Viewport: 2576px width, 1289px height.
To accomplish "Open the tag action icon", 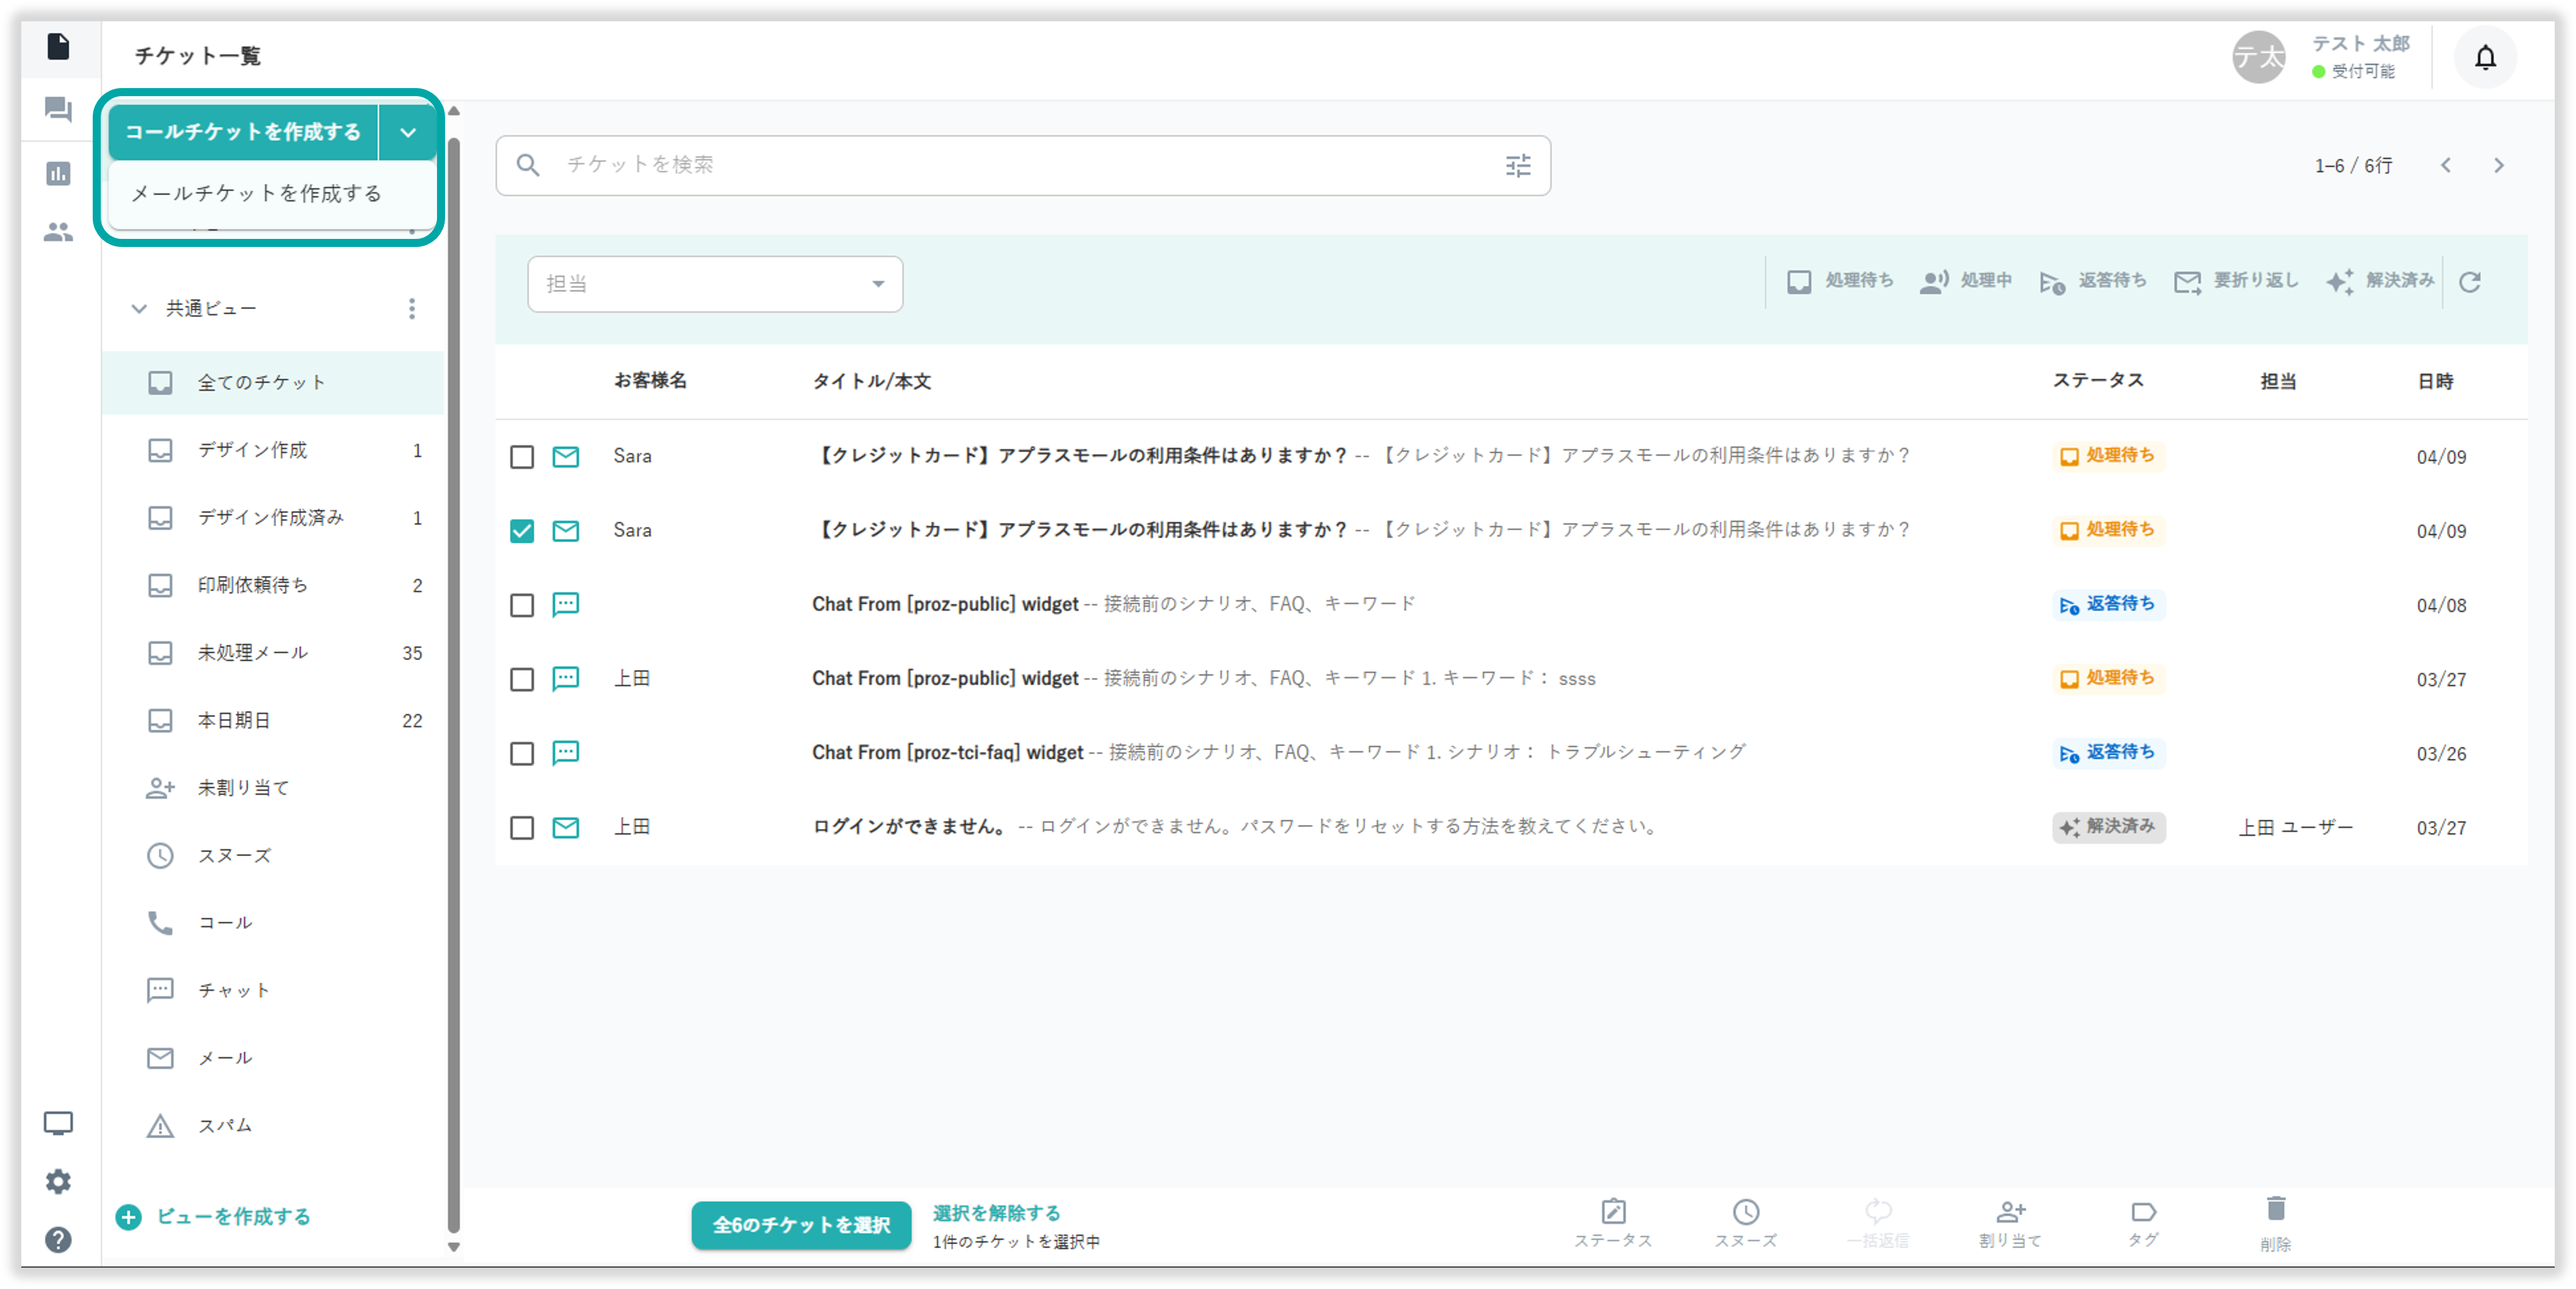I will click(x=2142, y=1213).
